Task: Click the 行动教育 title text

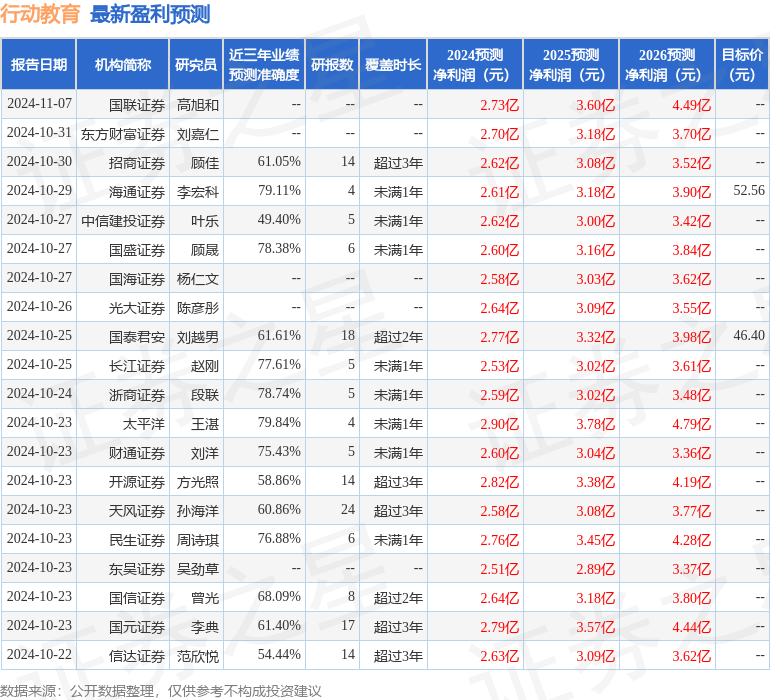Action: pos(40,14)
